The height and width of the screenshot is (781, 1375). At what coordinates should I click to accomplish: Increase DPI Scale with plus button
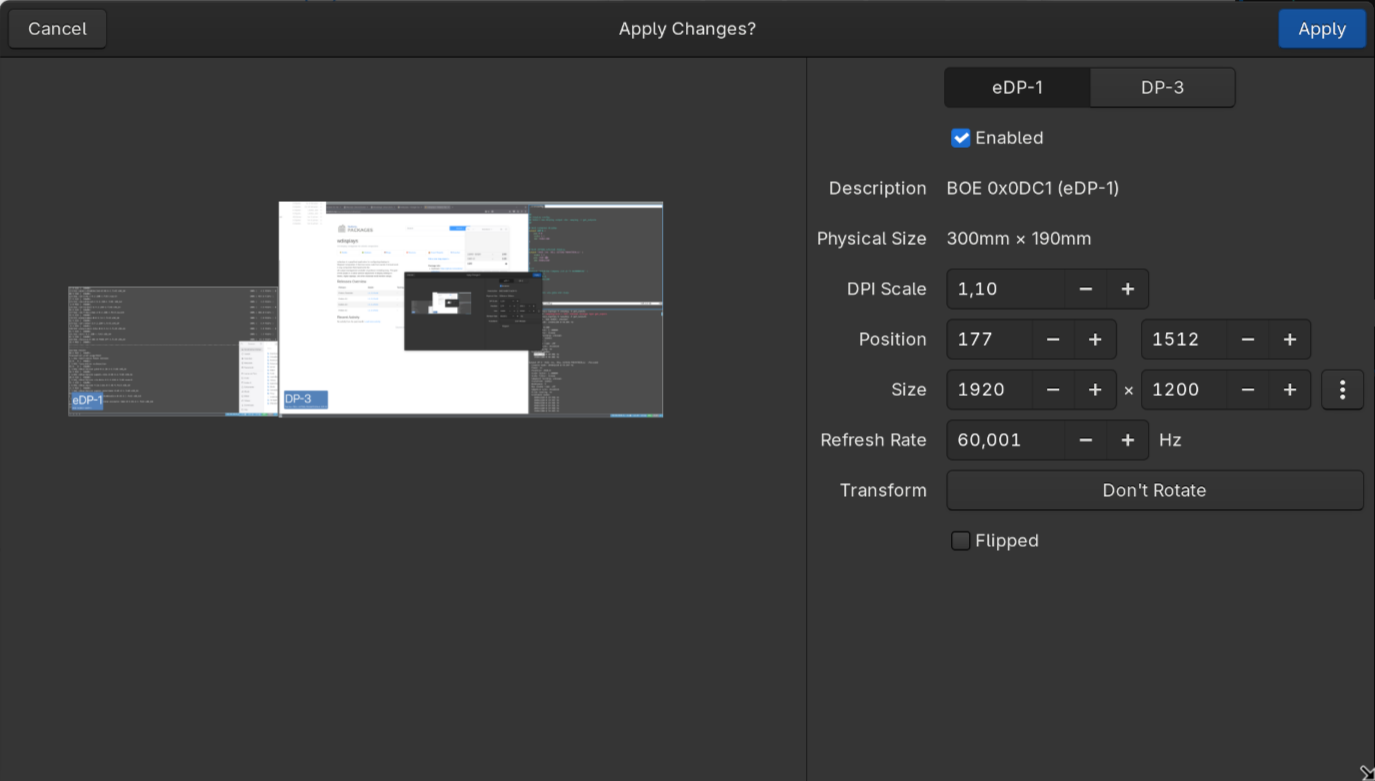[x=1127, y=289]
